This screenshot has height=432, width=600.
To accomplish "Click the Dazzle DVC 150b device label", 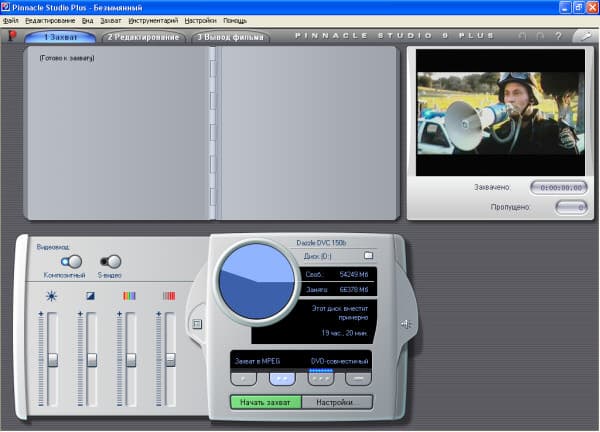I will [321, 243].
